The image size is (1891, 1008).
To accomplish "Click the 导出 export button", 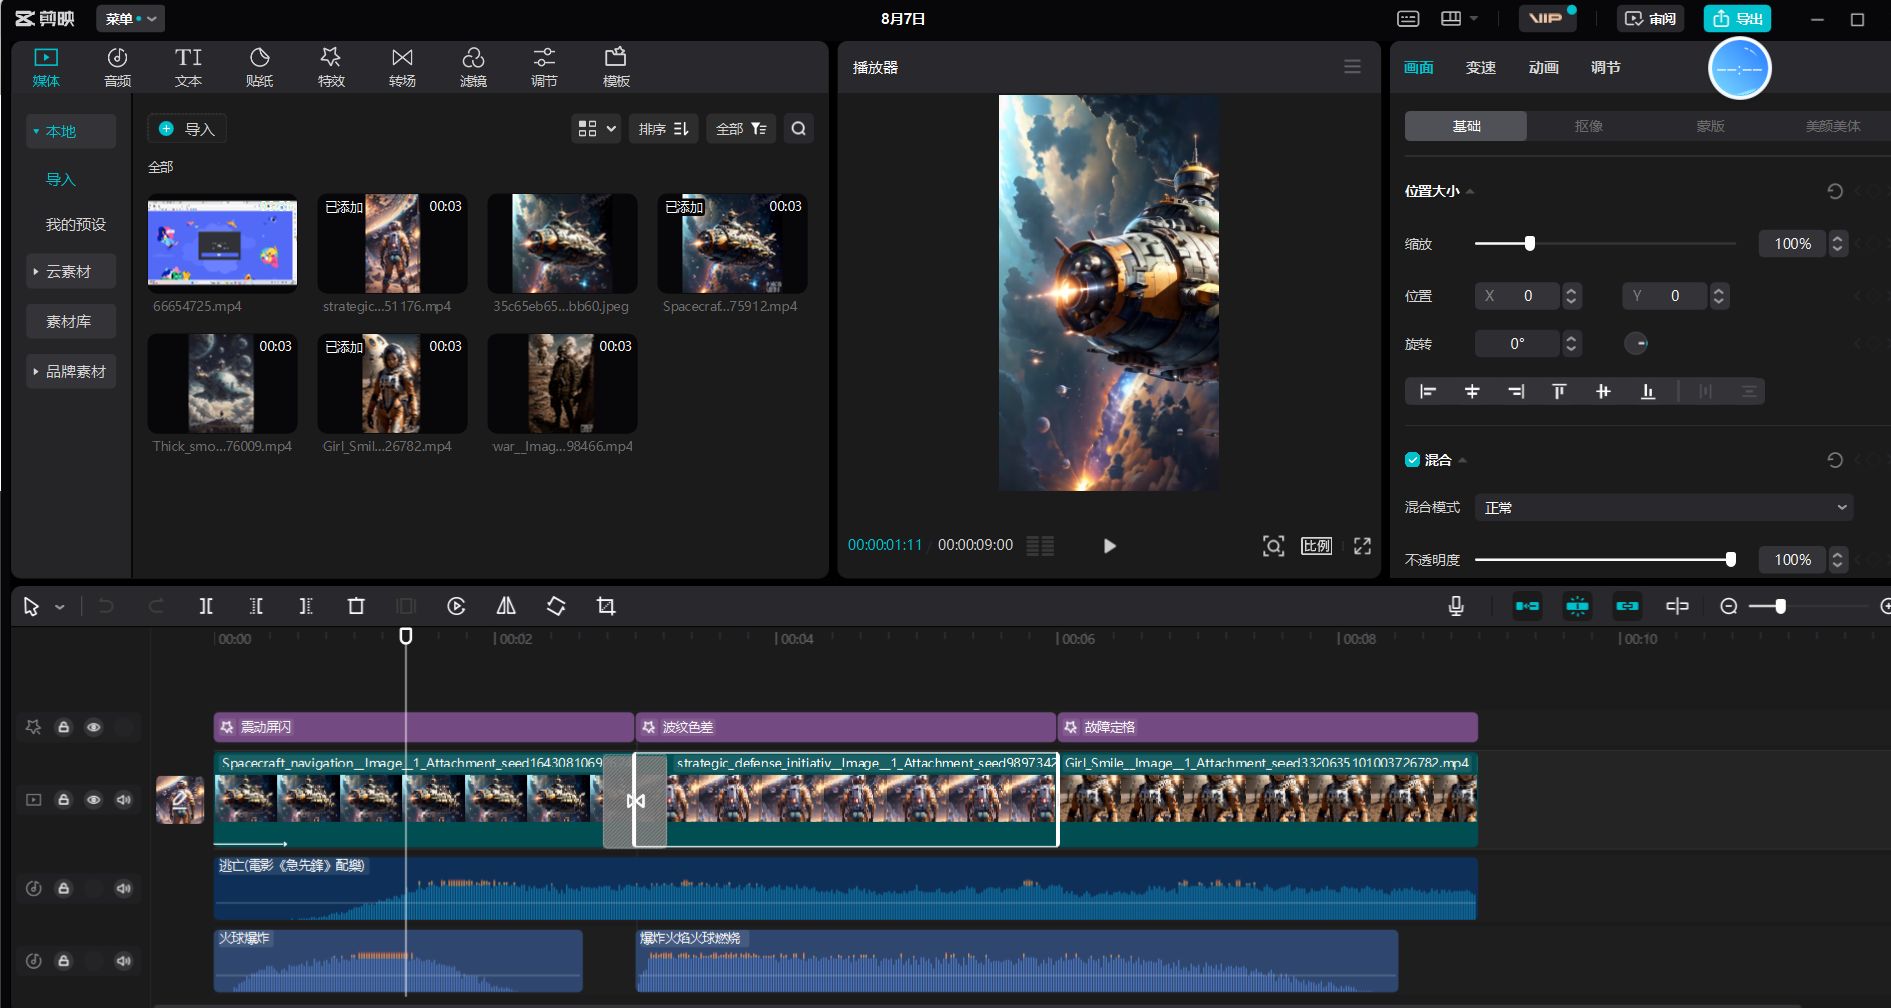I will point(1737,19).
